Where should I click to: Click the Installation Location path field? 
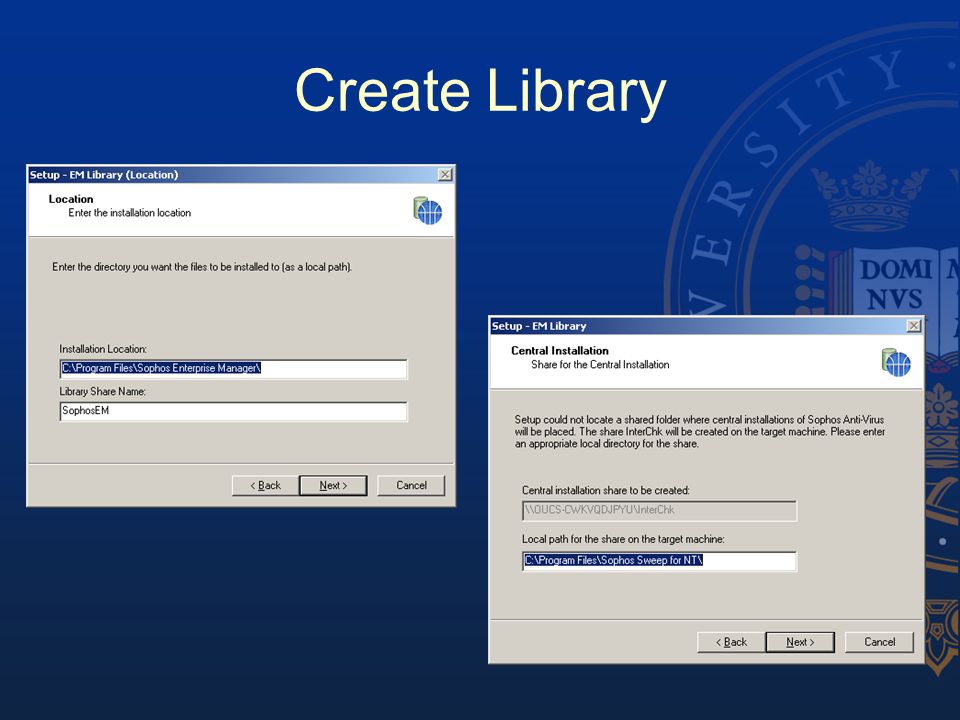pos(233,369)
